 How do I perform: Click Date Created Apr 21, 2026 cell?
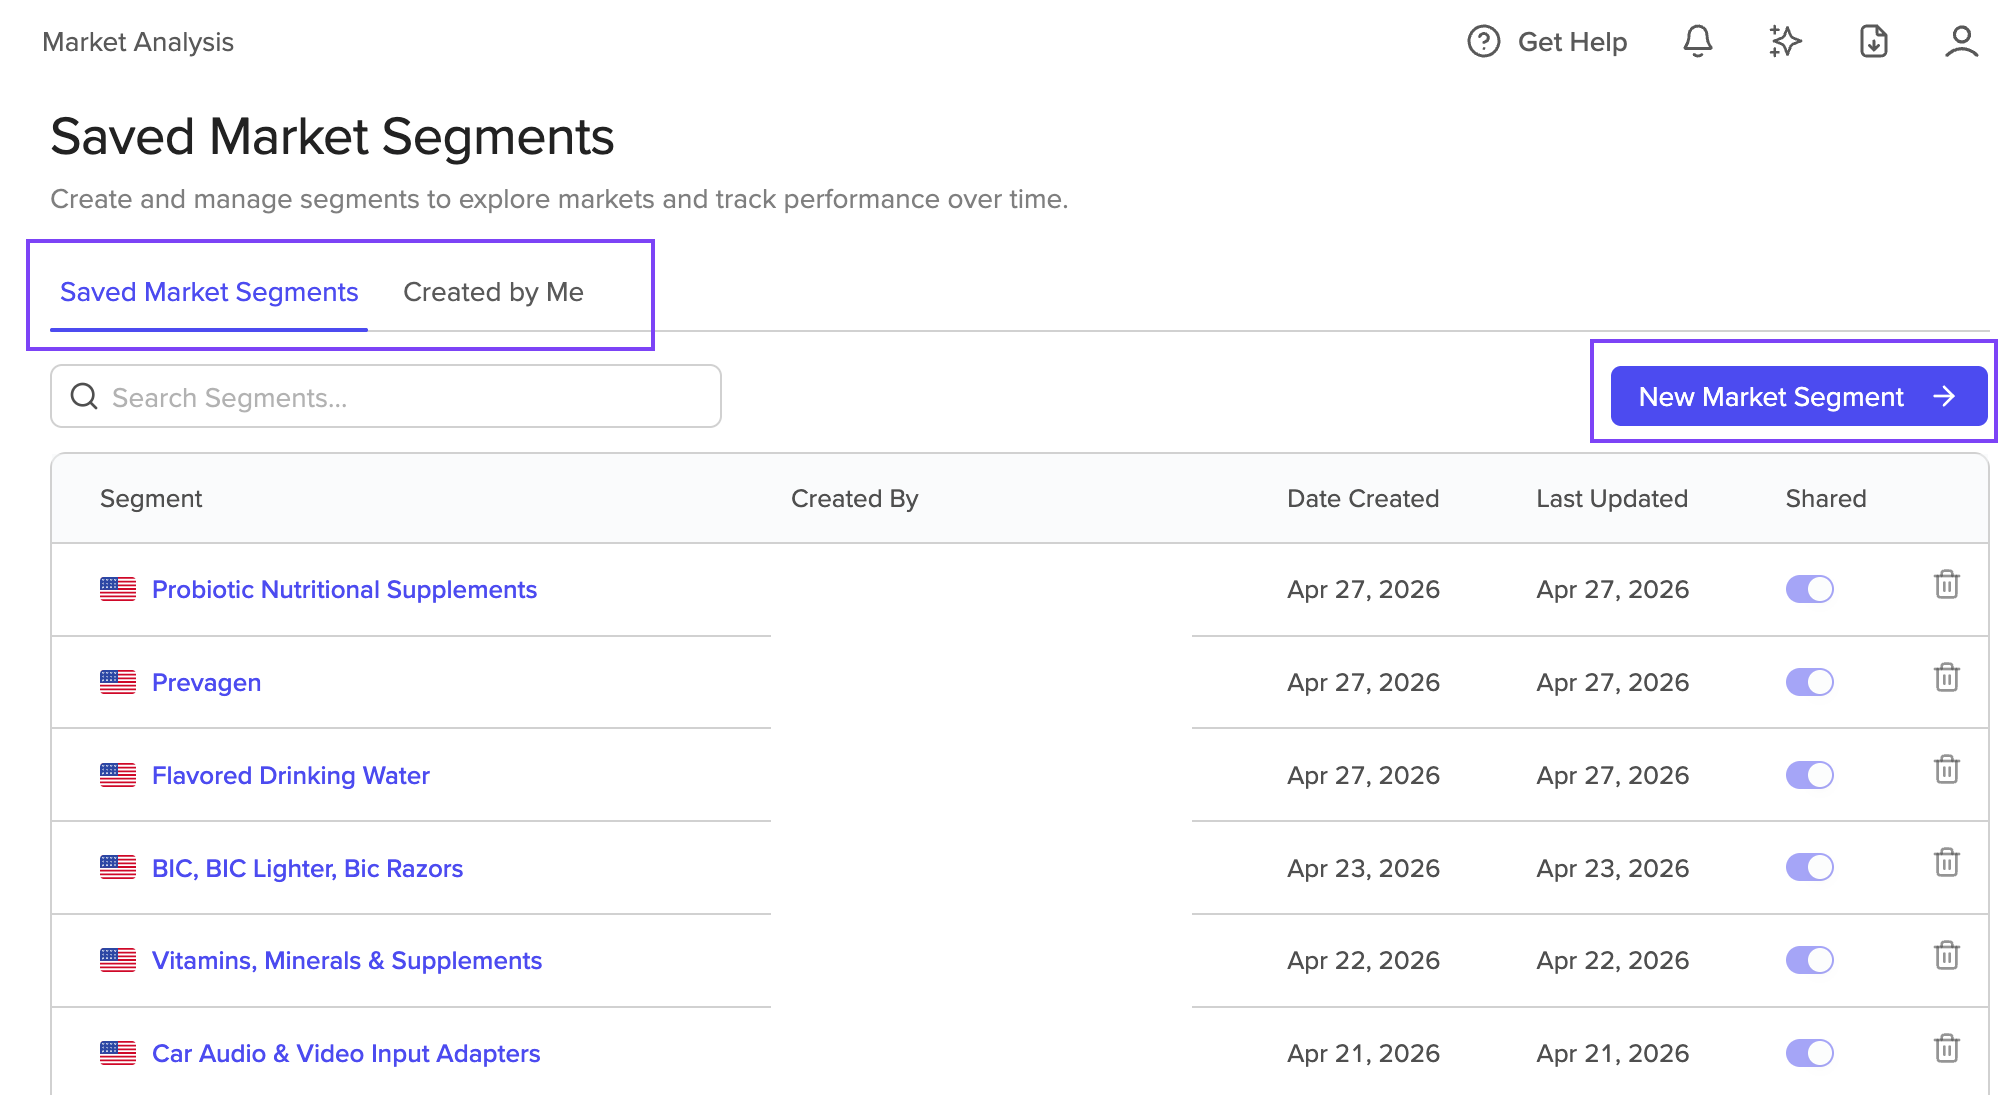coord(1363,1053)
